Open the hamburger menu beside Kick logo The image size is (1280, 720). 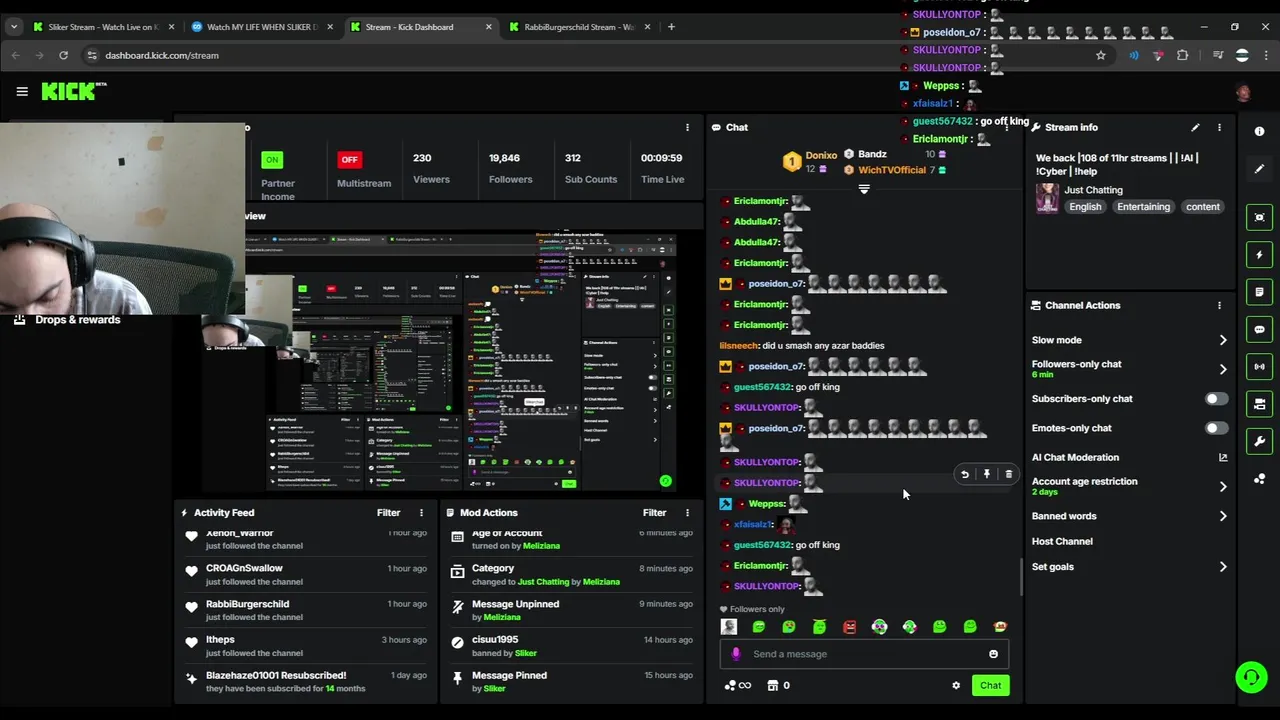22,91
